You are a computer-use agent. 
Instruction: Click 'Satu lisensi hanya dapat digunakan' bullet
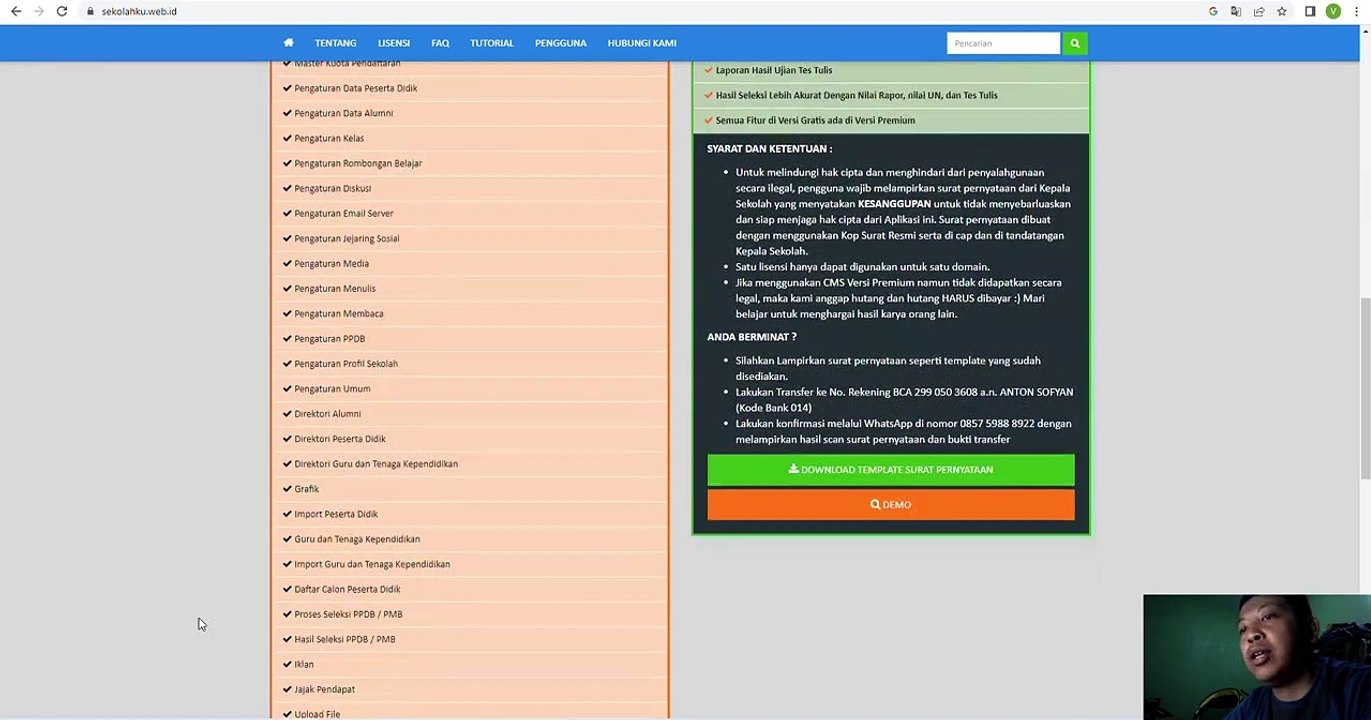[863, 267]
